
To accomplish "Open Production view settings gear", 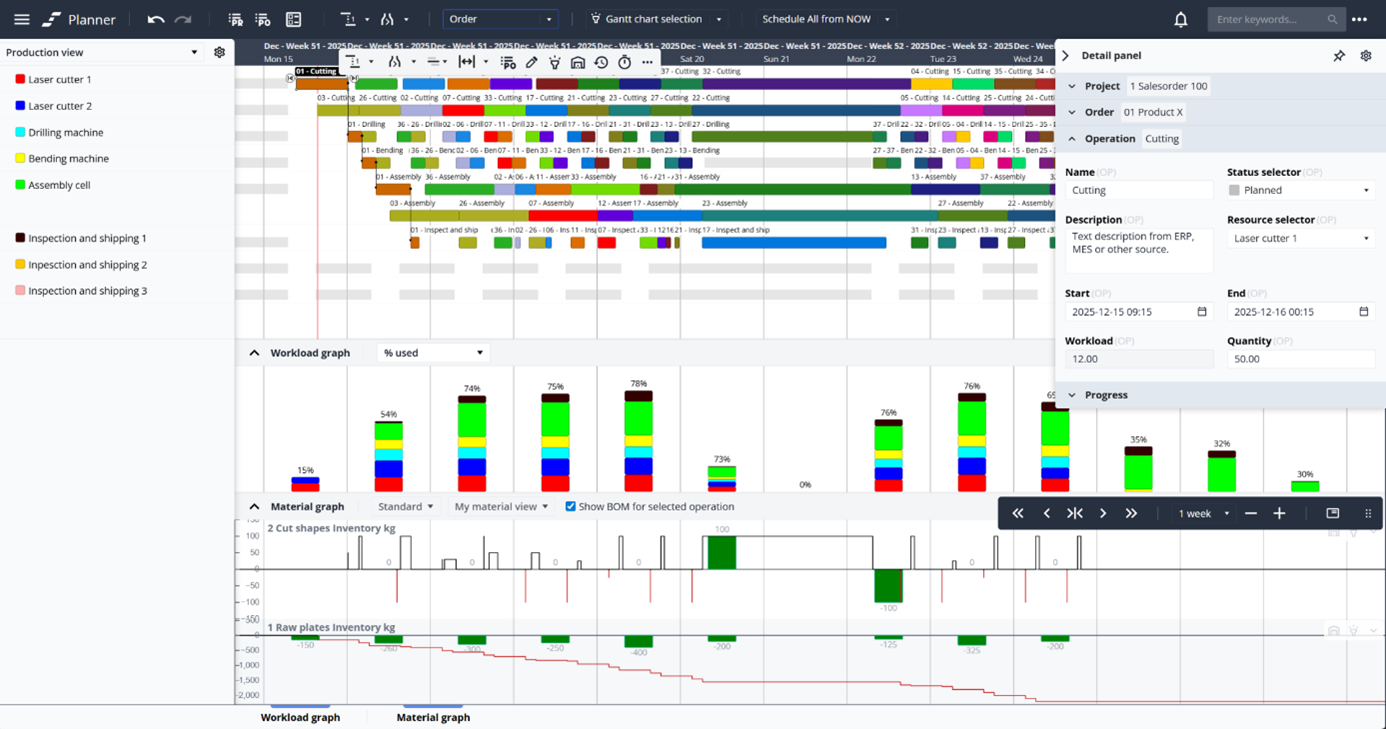I will pyautogui.click(x=219, y=52).
